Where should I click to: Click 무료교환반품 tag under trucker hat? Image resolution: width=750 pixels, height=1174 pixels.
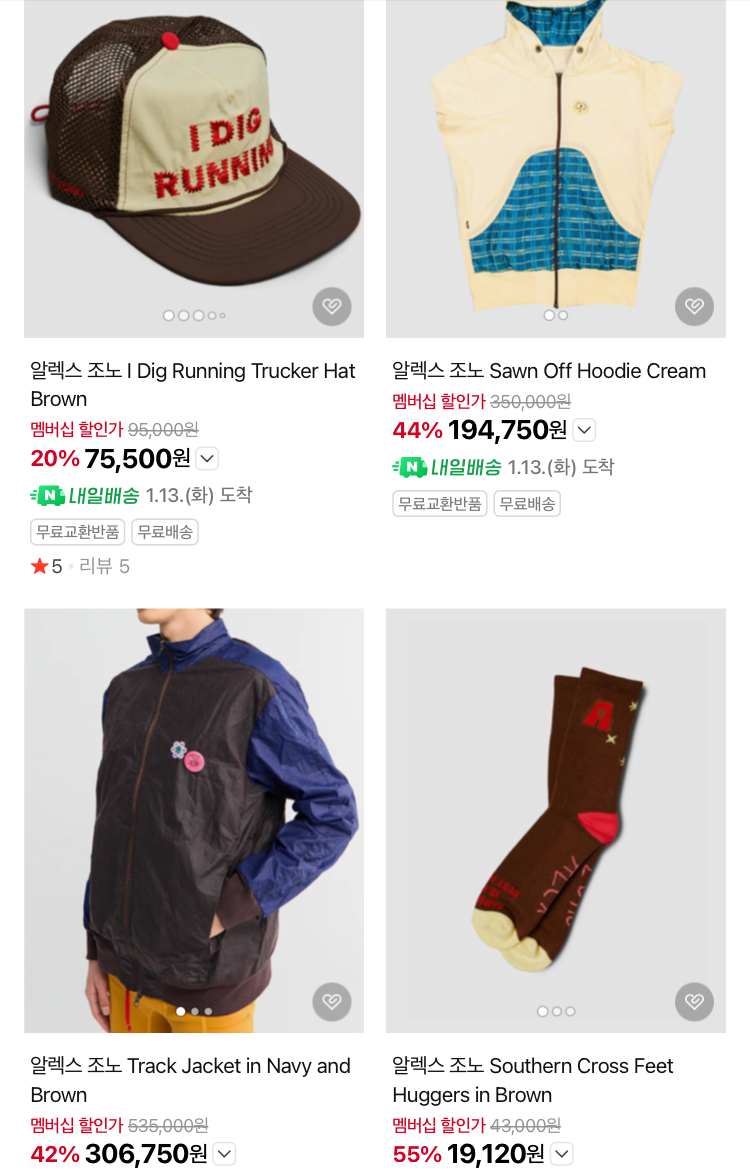click(x=78, y=532)
